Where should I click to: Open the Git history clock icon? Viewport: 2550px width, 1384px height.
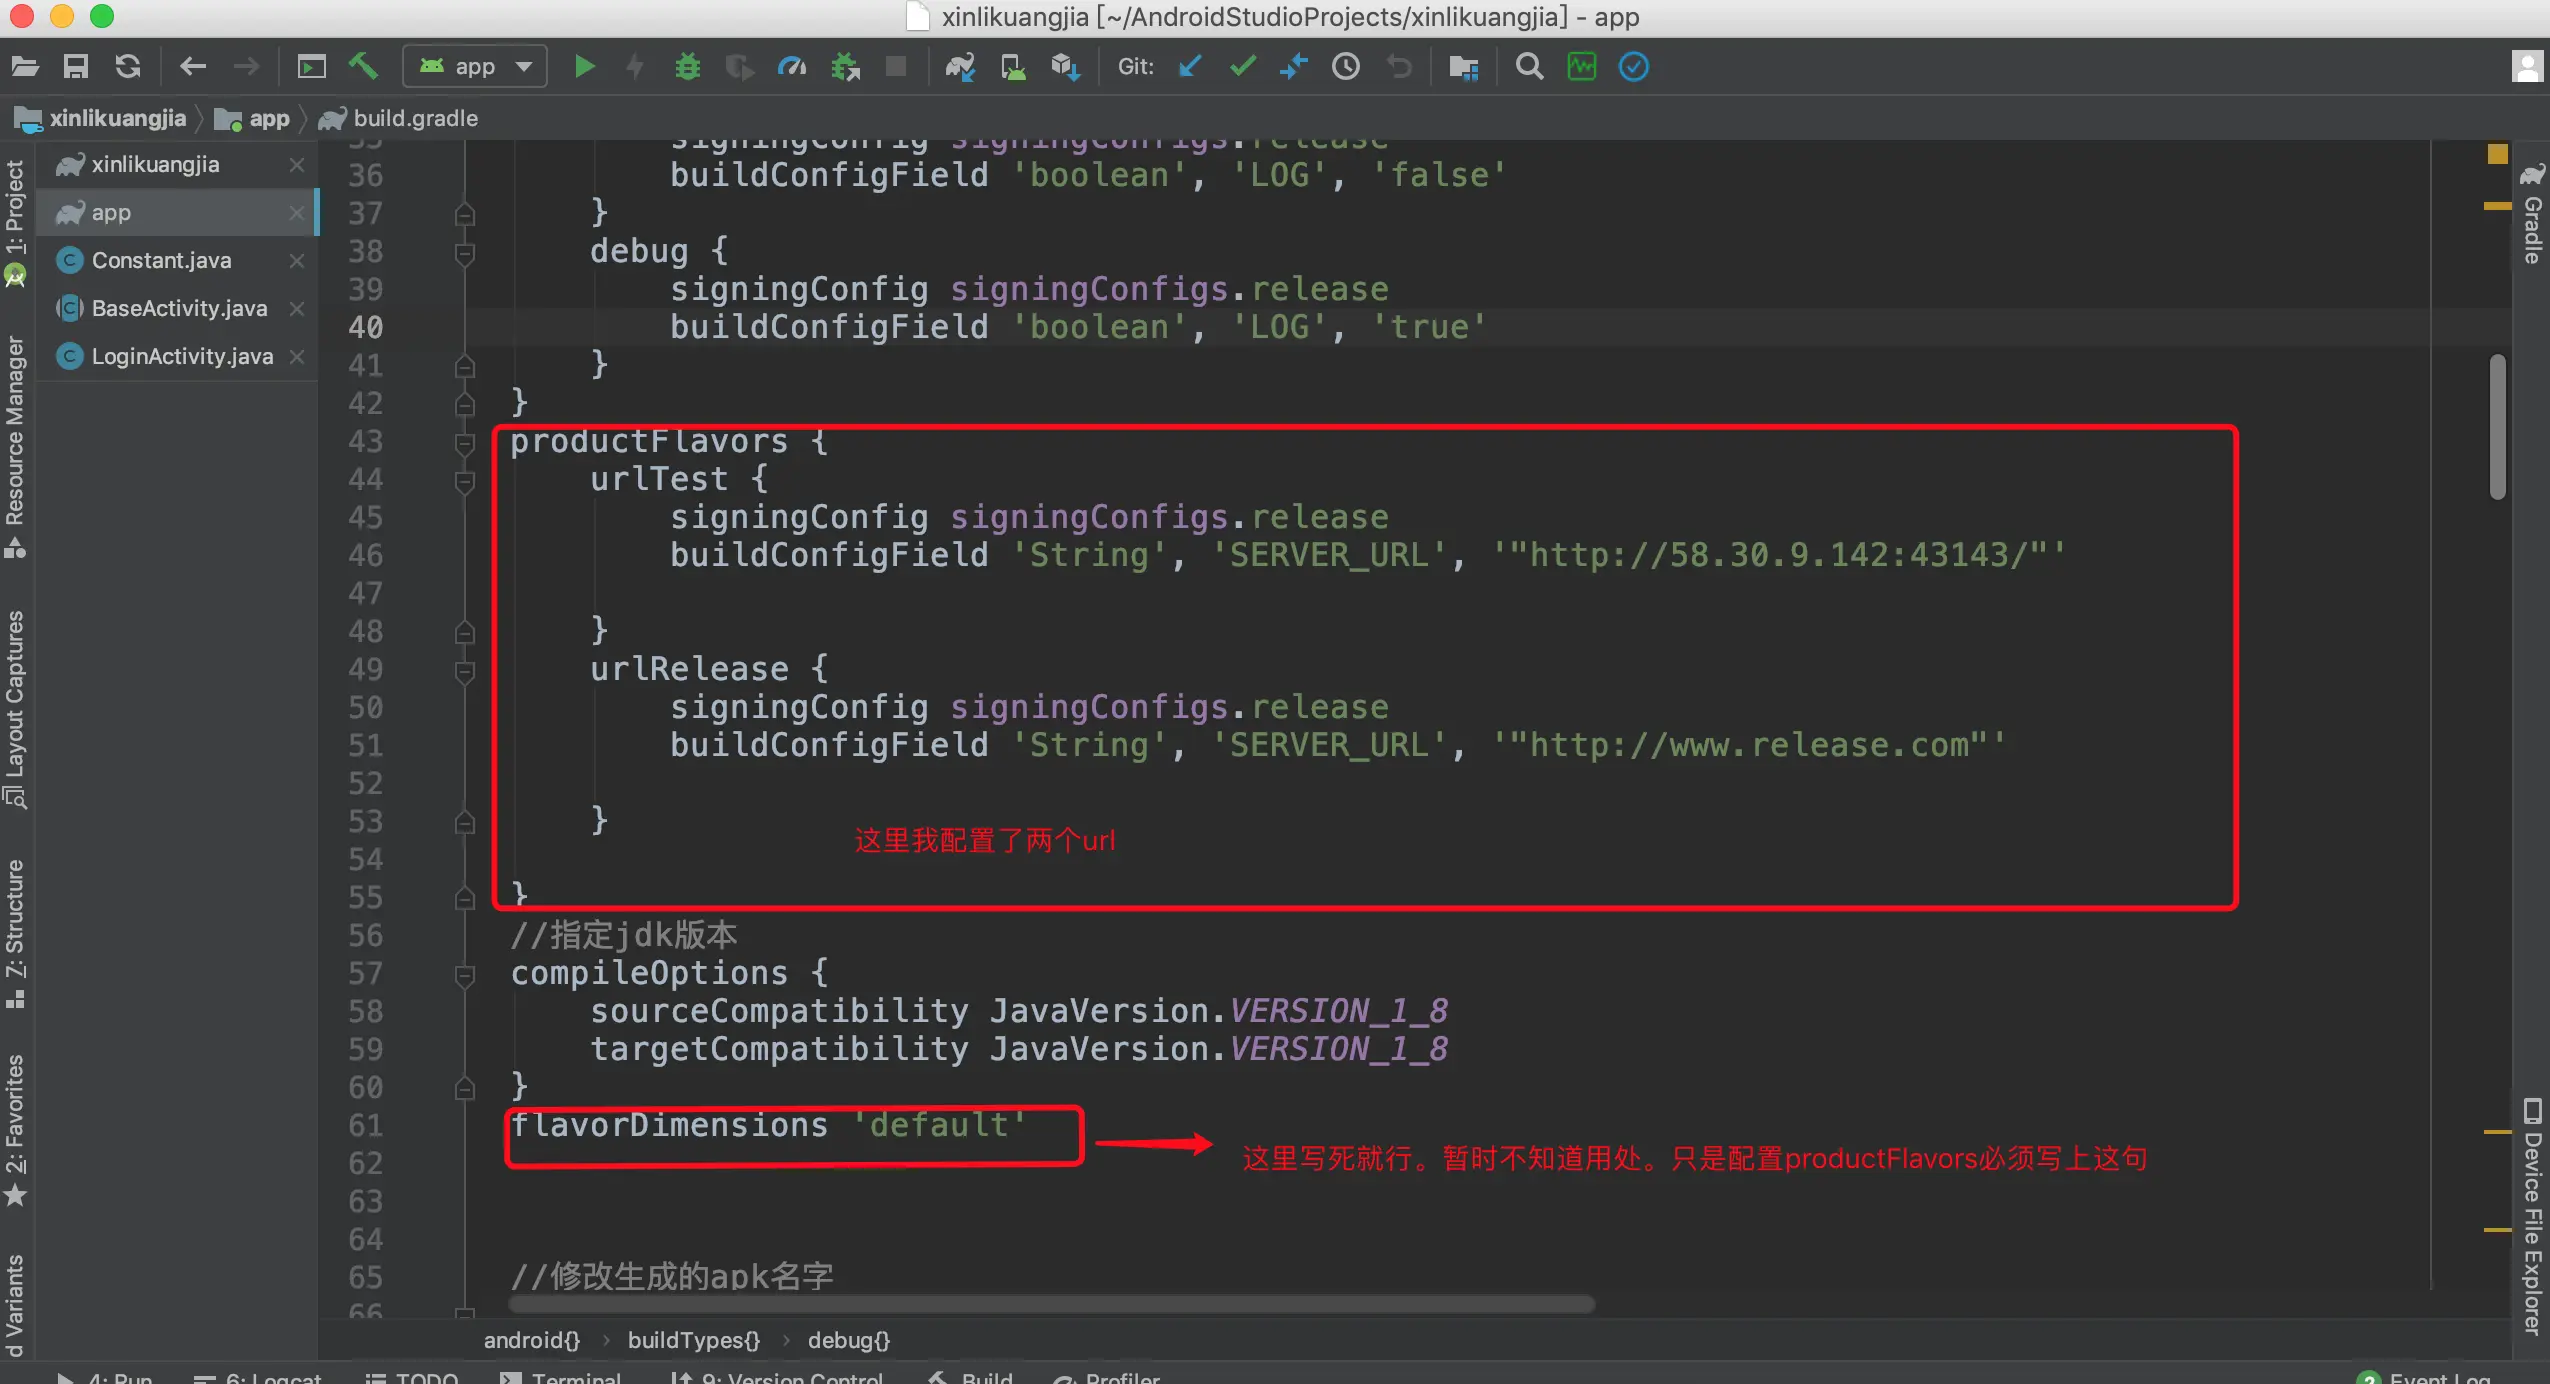(x=1345, y=67)
